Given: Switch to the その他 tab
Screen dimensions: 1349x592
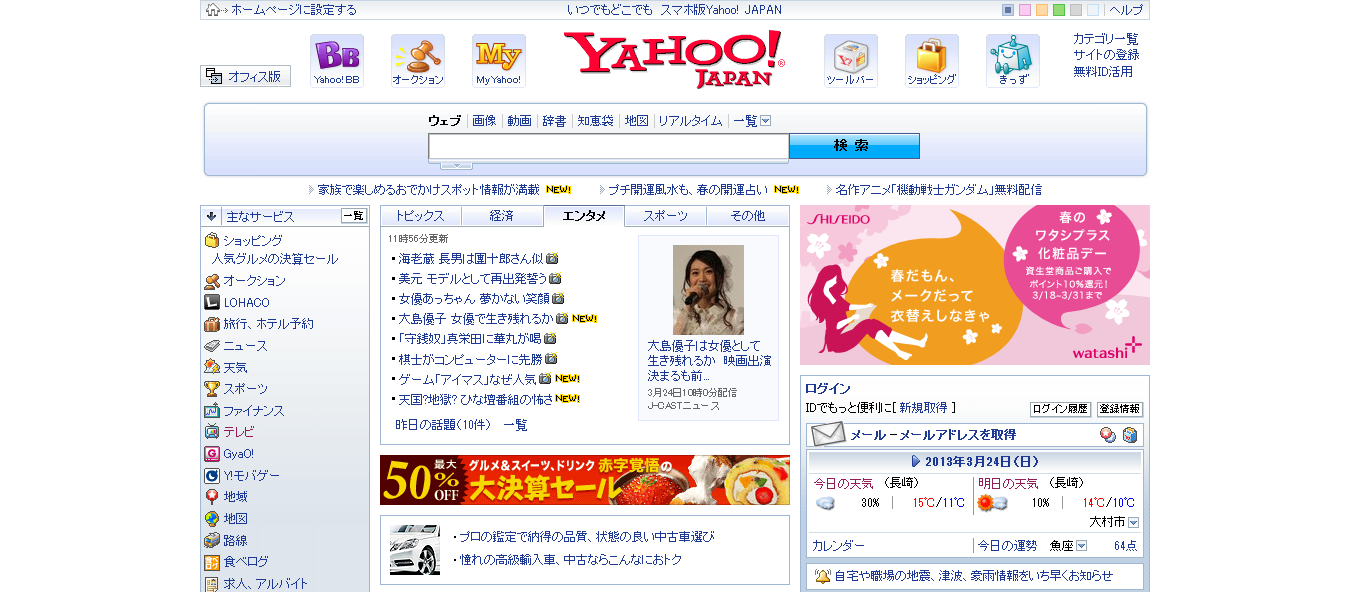Looking at the screenshot, I should pos(748,216).
